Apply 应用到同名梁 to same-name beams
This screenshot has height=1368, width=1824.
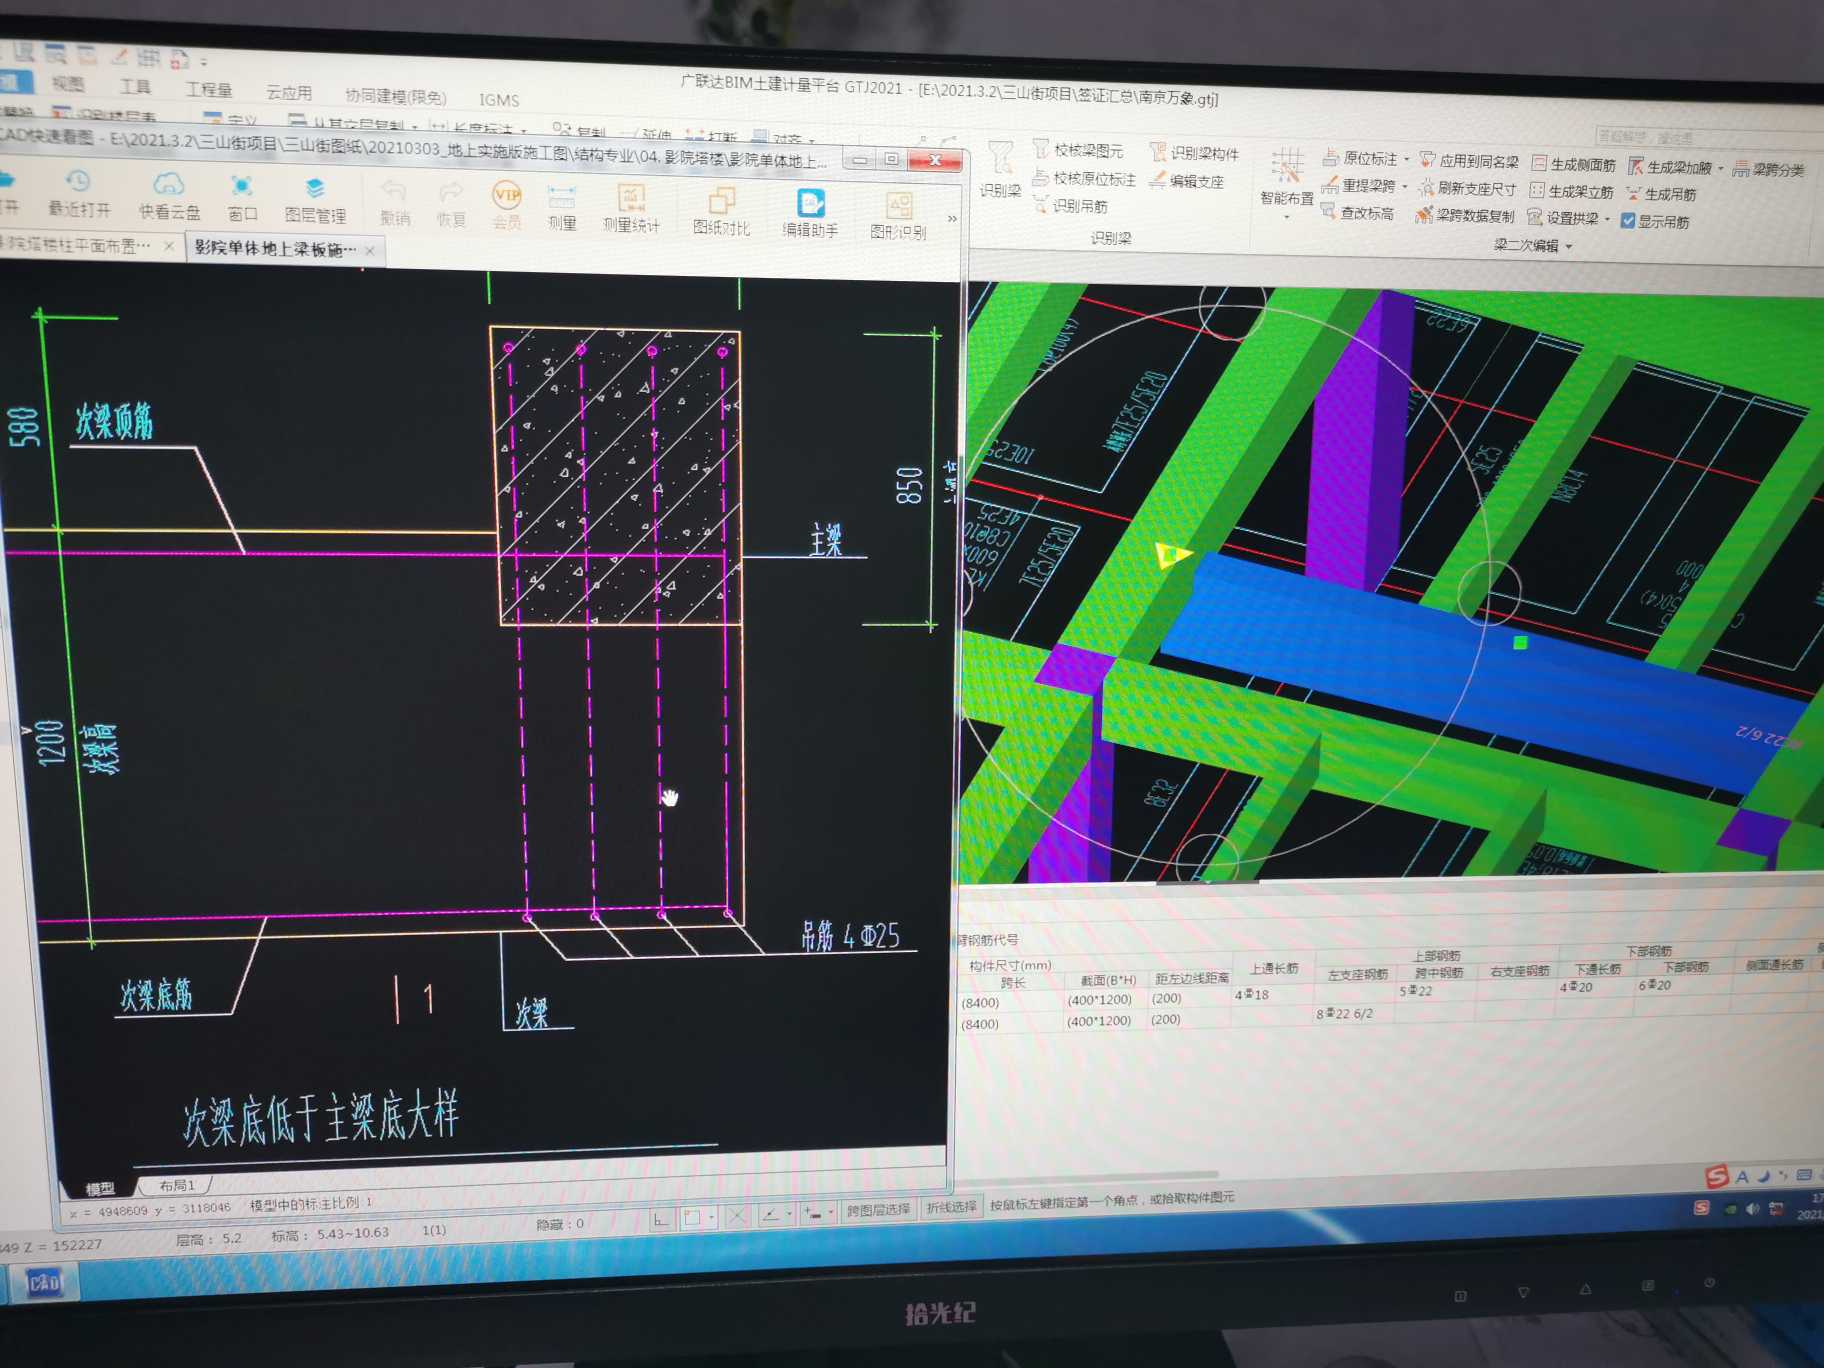coord(1469,161)
